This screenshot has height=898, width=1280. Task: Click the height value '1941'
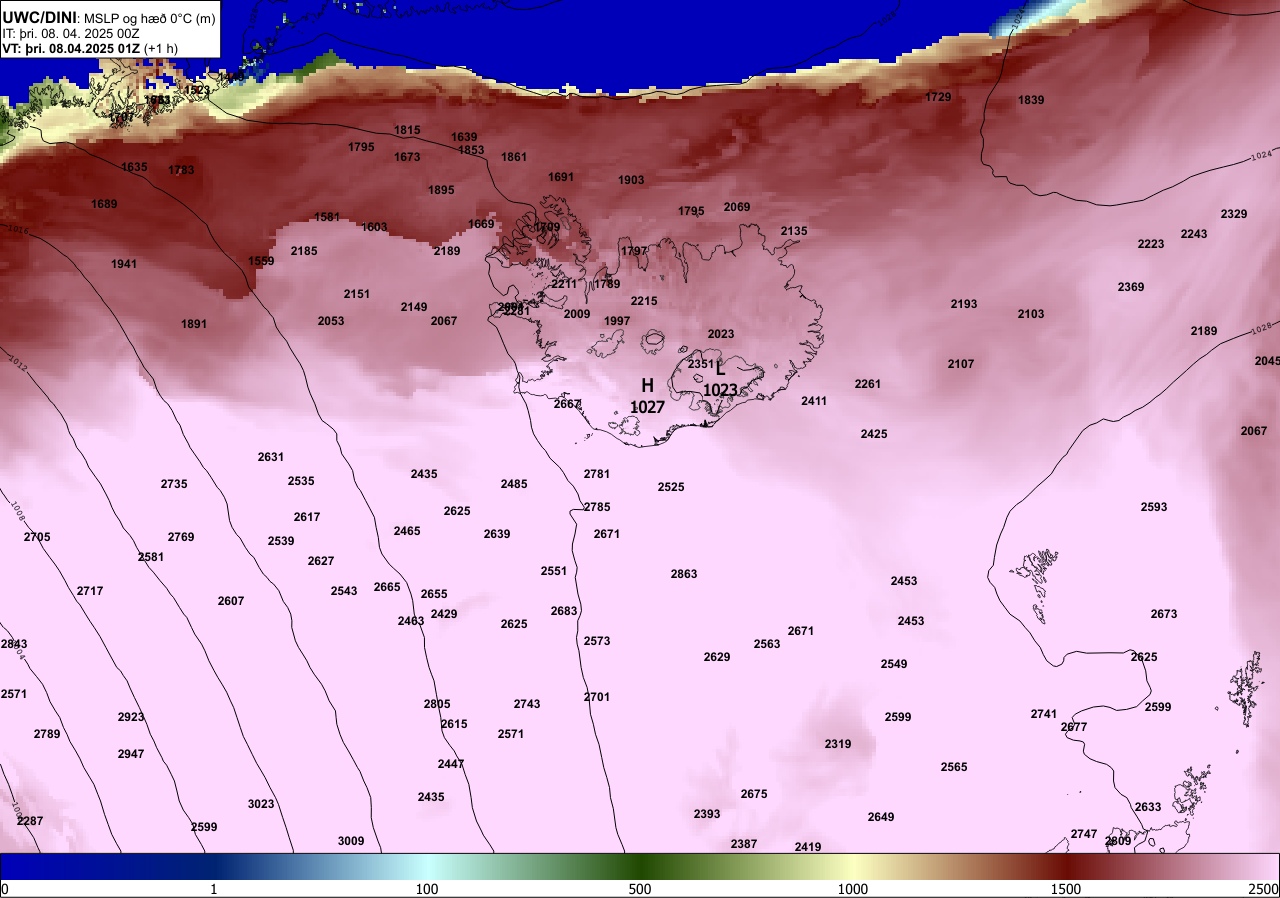coord(124,264)
